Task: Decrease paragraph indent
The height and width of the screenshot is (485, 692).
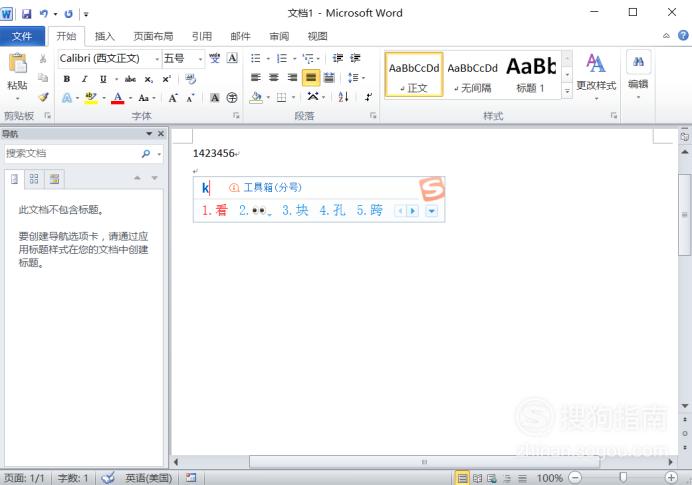Action: 338,58
